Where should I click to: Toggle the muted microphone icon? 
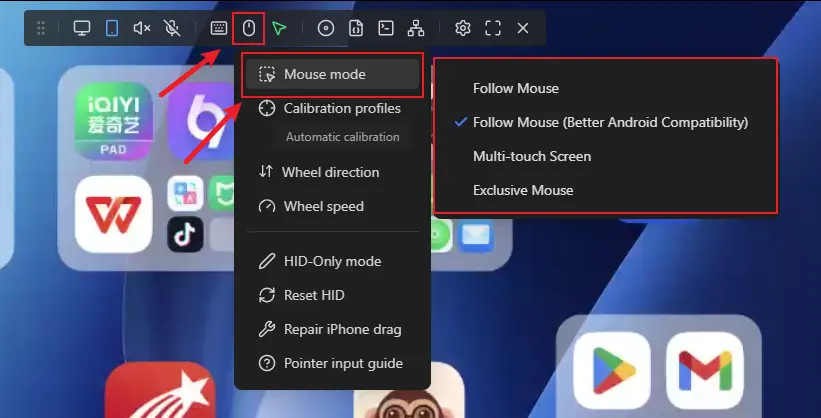pyautogui.click(x=172, y=28)
